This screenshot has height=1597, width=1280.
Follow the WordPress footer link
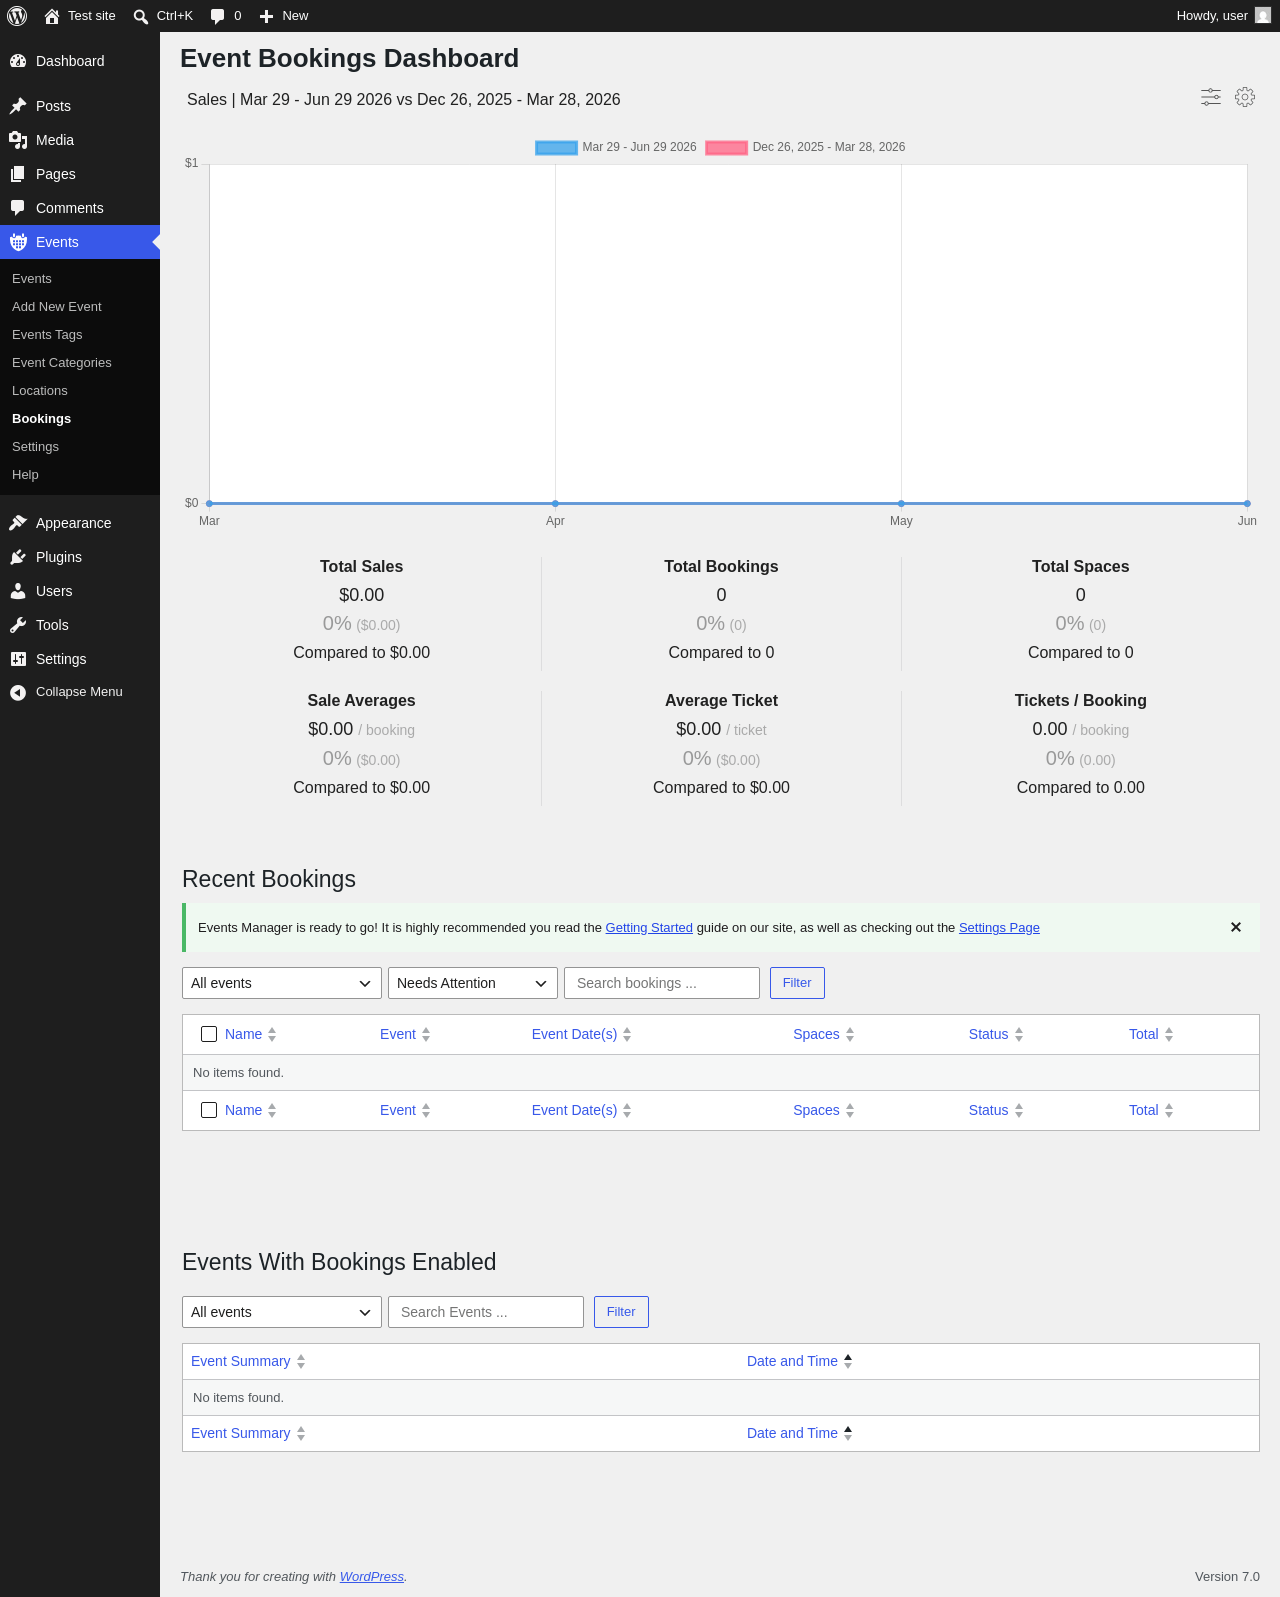(x=372, y=1577)
